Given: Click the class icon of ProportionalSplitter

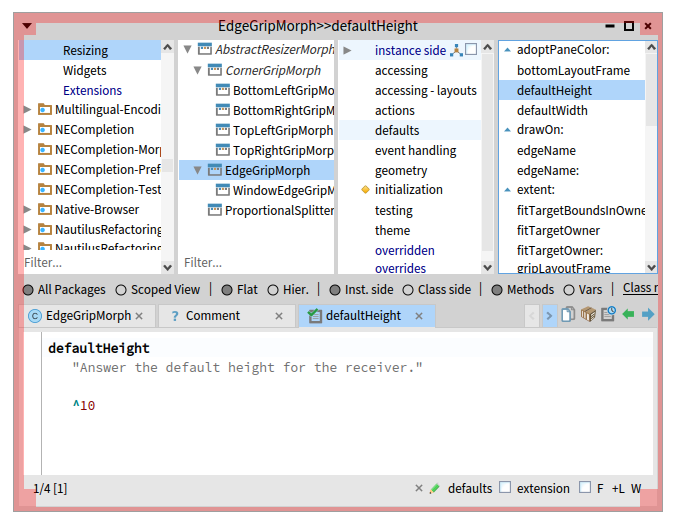Looking at the screenshot, I should click(x=214, y=210).
